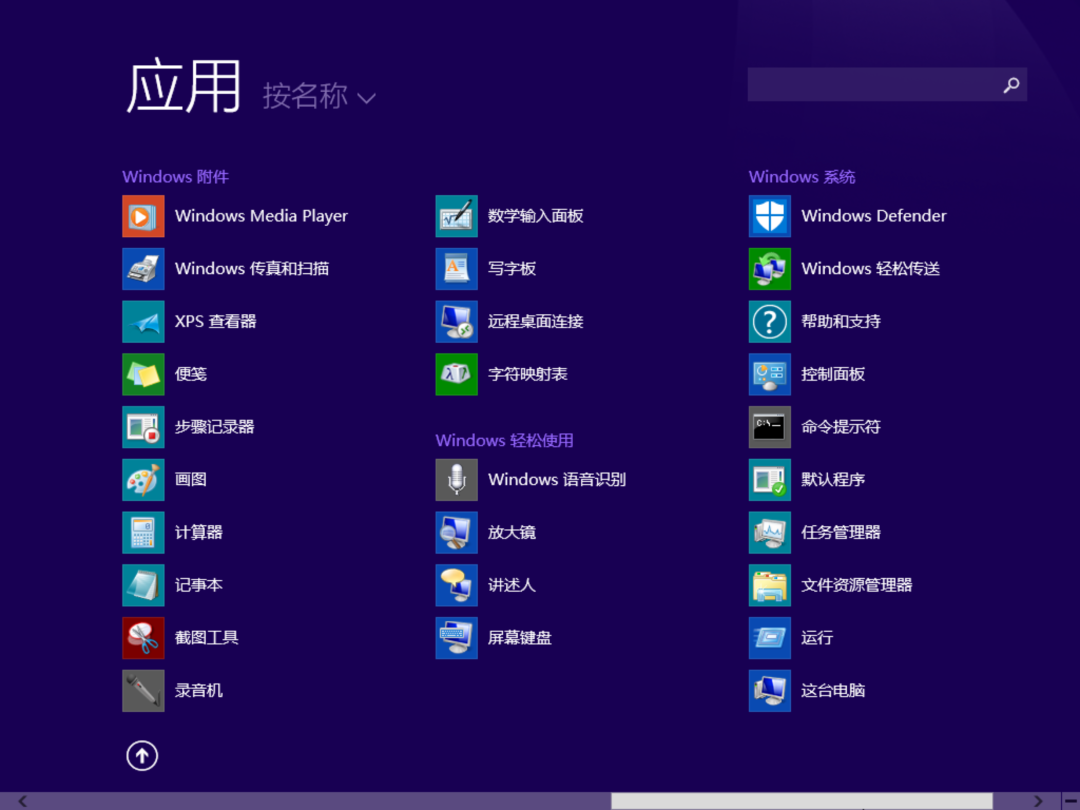
Task: Click the 文件资源管理器 text label
Action: (857, 585)
